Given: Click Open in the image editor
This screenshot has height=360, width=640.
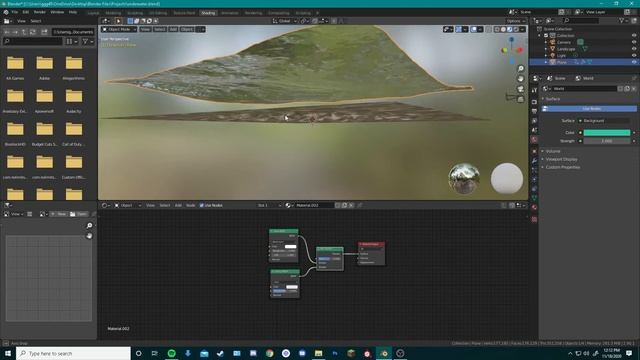Looking at the screenshot, I should click(x=78, y=214).
